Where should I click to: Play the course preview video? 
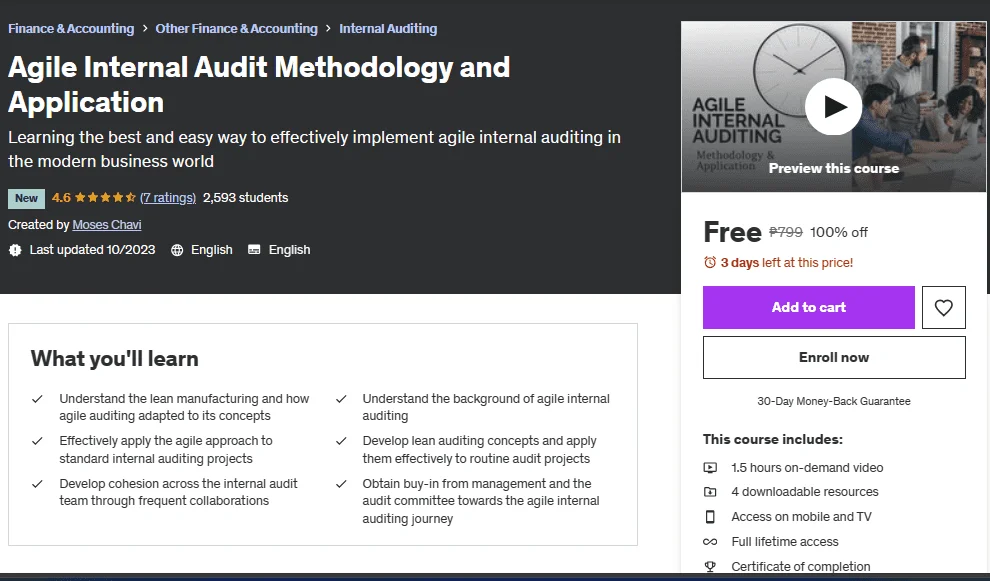click(x=833, y=106)
